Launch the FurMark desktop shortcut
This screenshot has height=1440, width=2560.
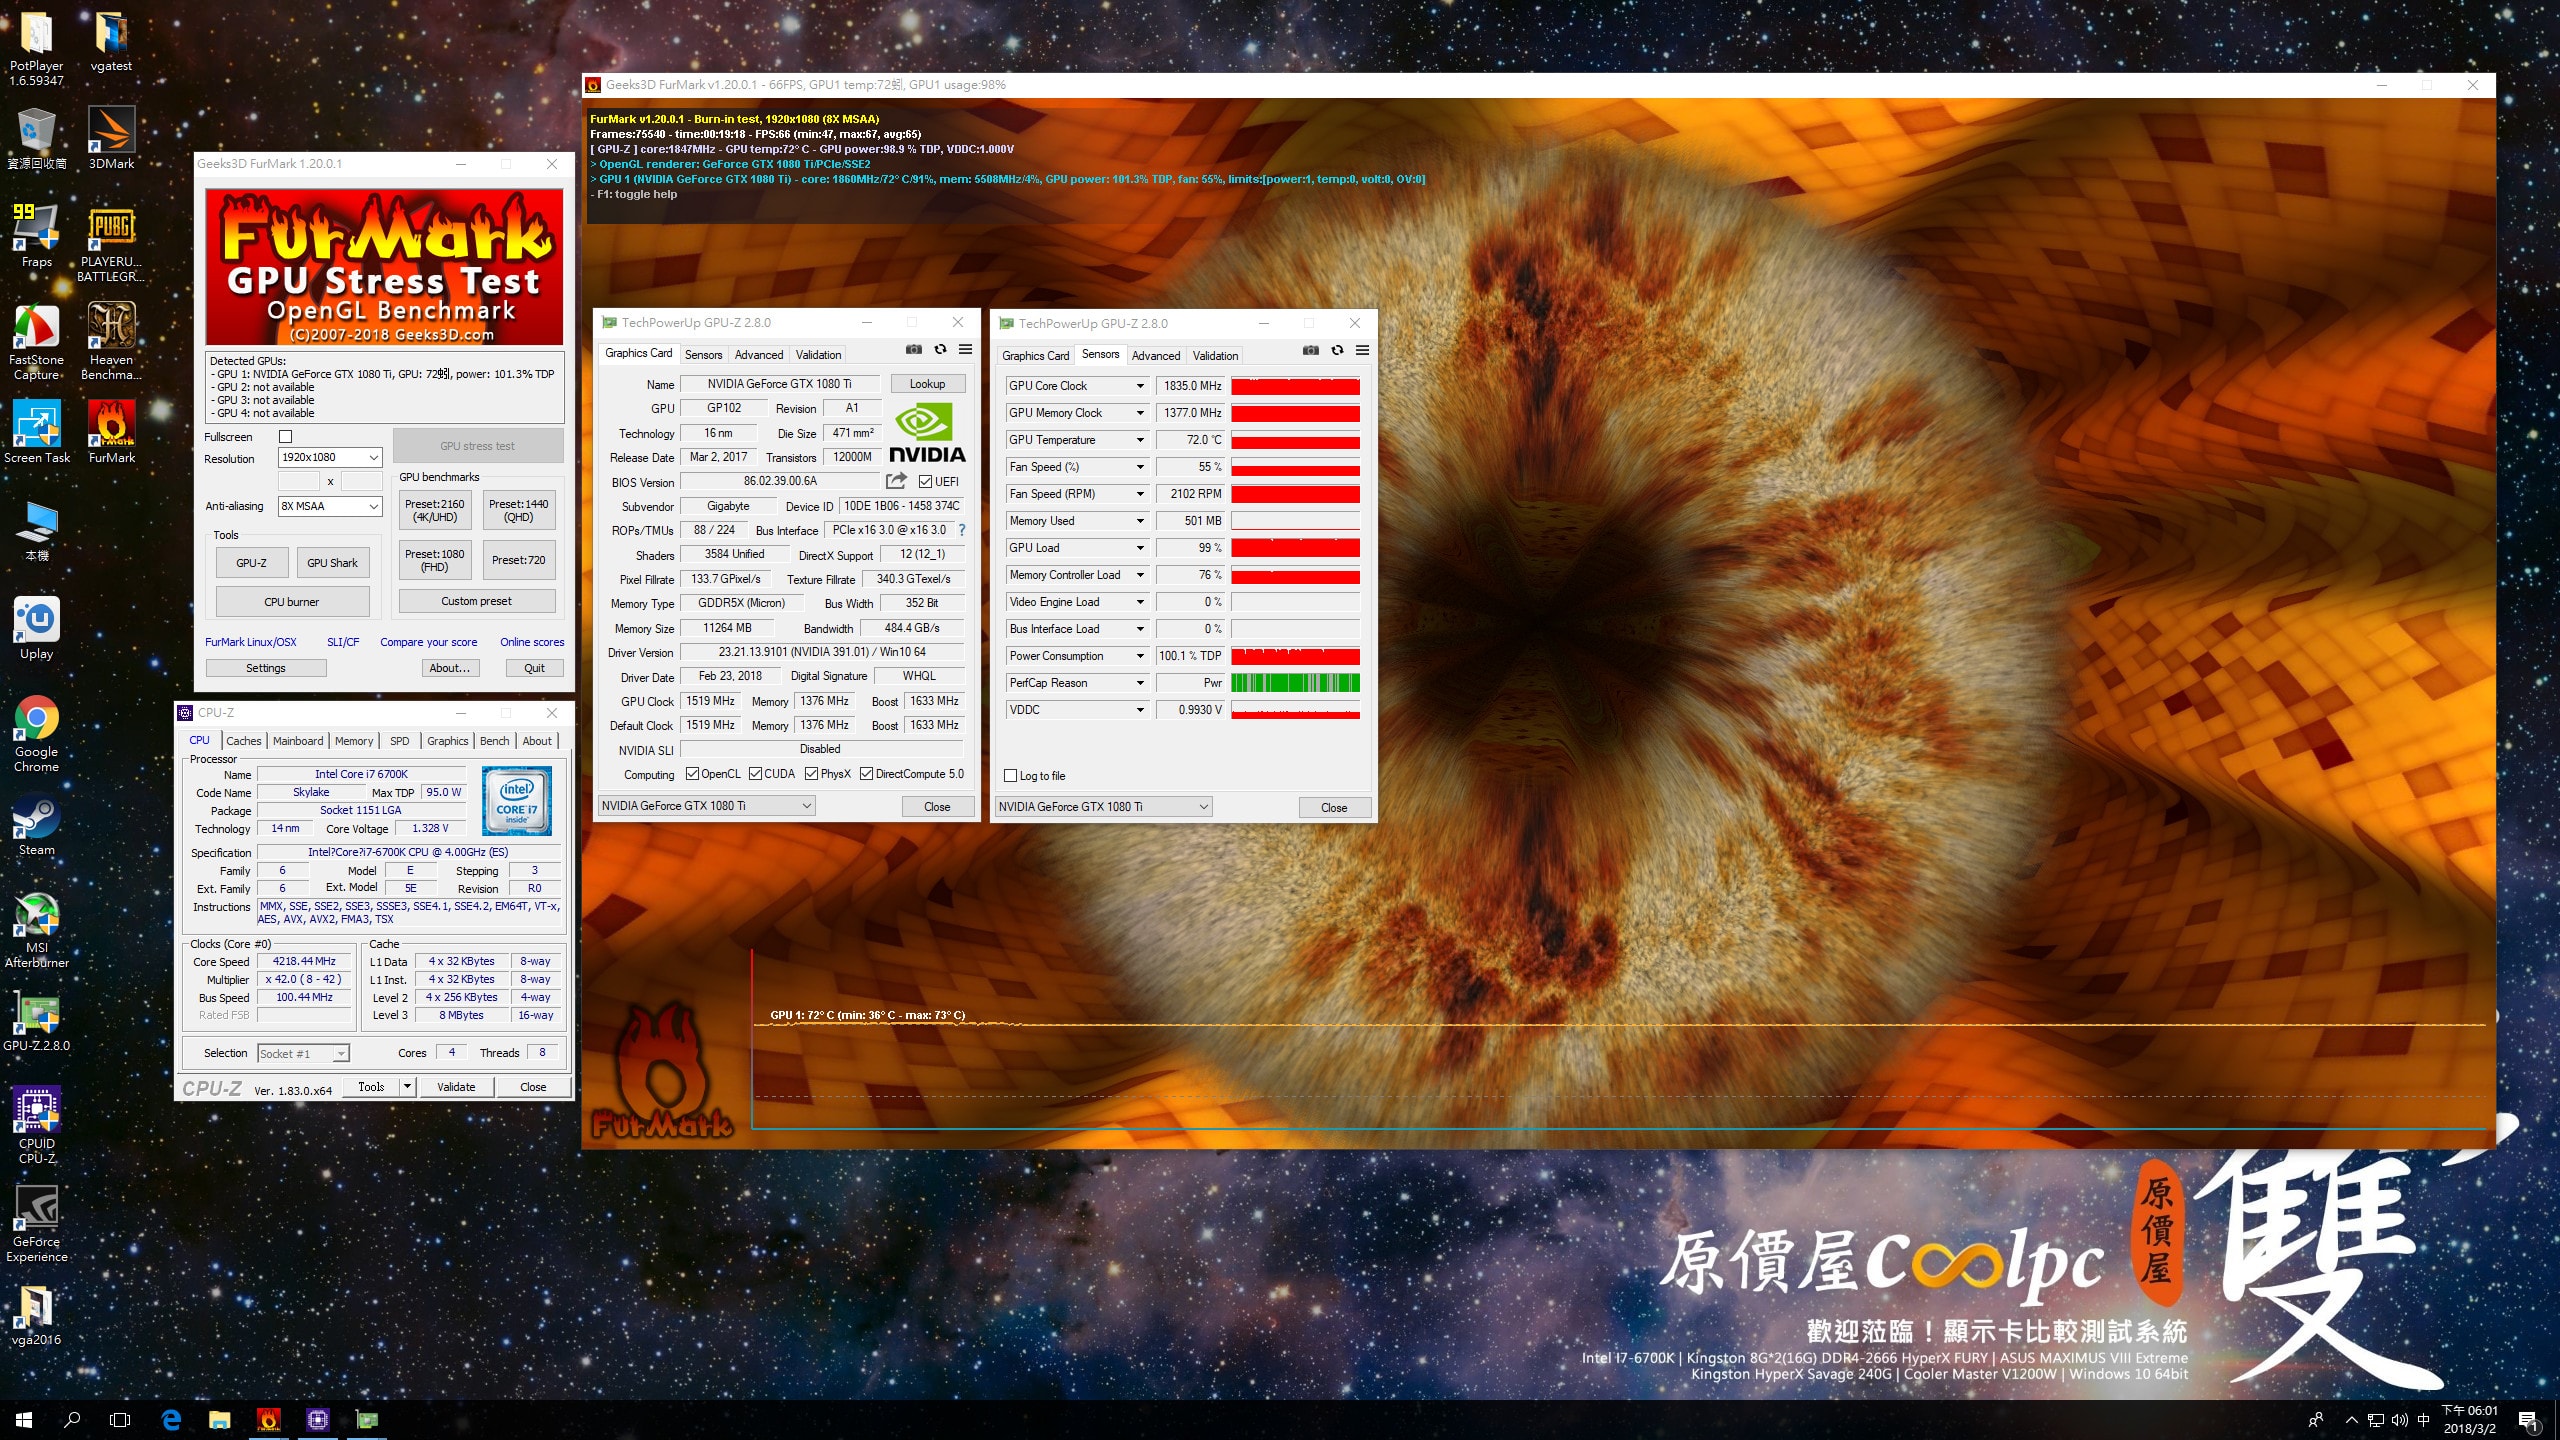[x=111, y=432]
